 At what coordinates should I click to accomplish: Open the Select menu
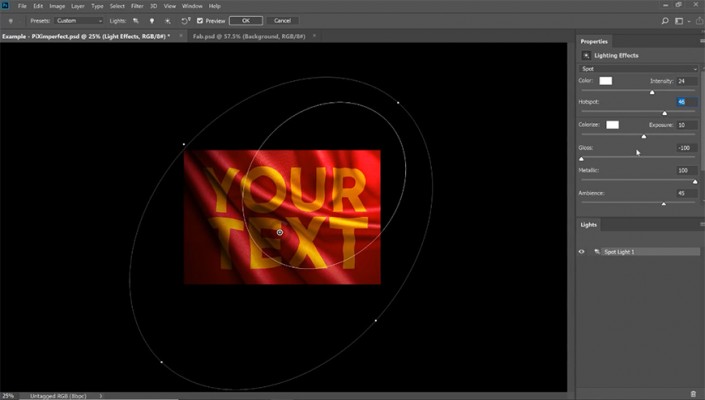[117, 6]
